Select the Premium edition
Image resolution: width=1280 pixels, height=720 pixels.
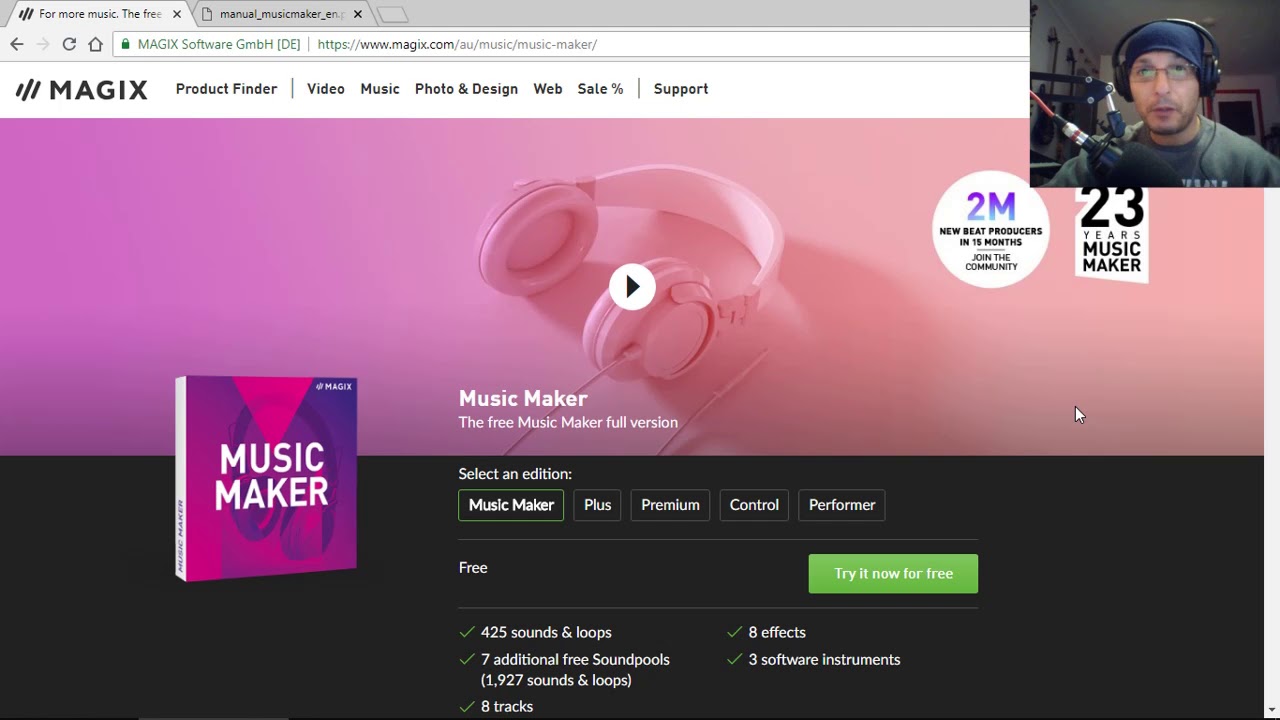(670, 505)
